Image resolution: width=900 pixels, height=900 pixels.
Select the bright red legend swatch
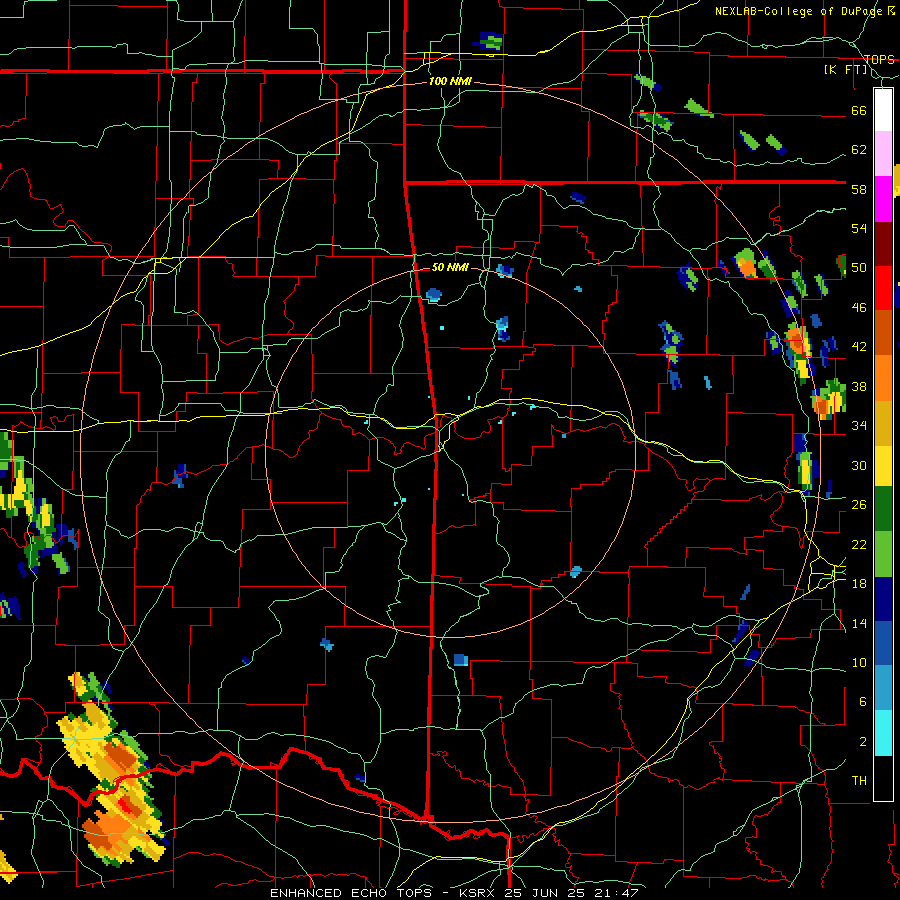[883, 288]
